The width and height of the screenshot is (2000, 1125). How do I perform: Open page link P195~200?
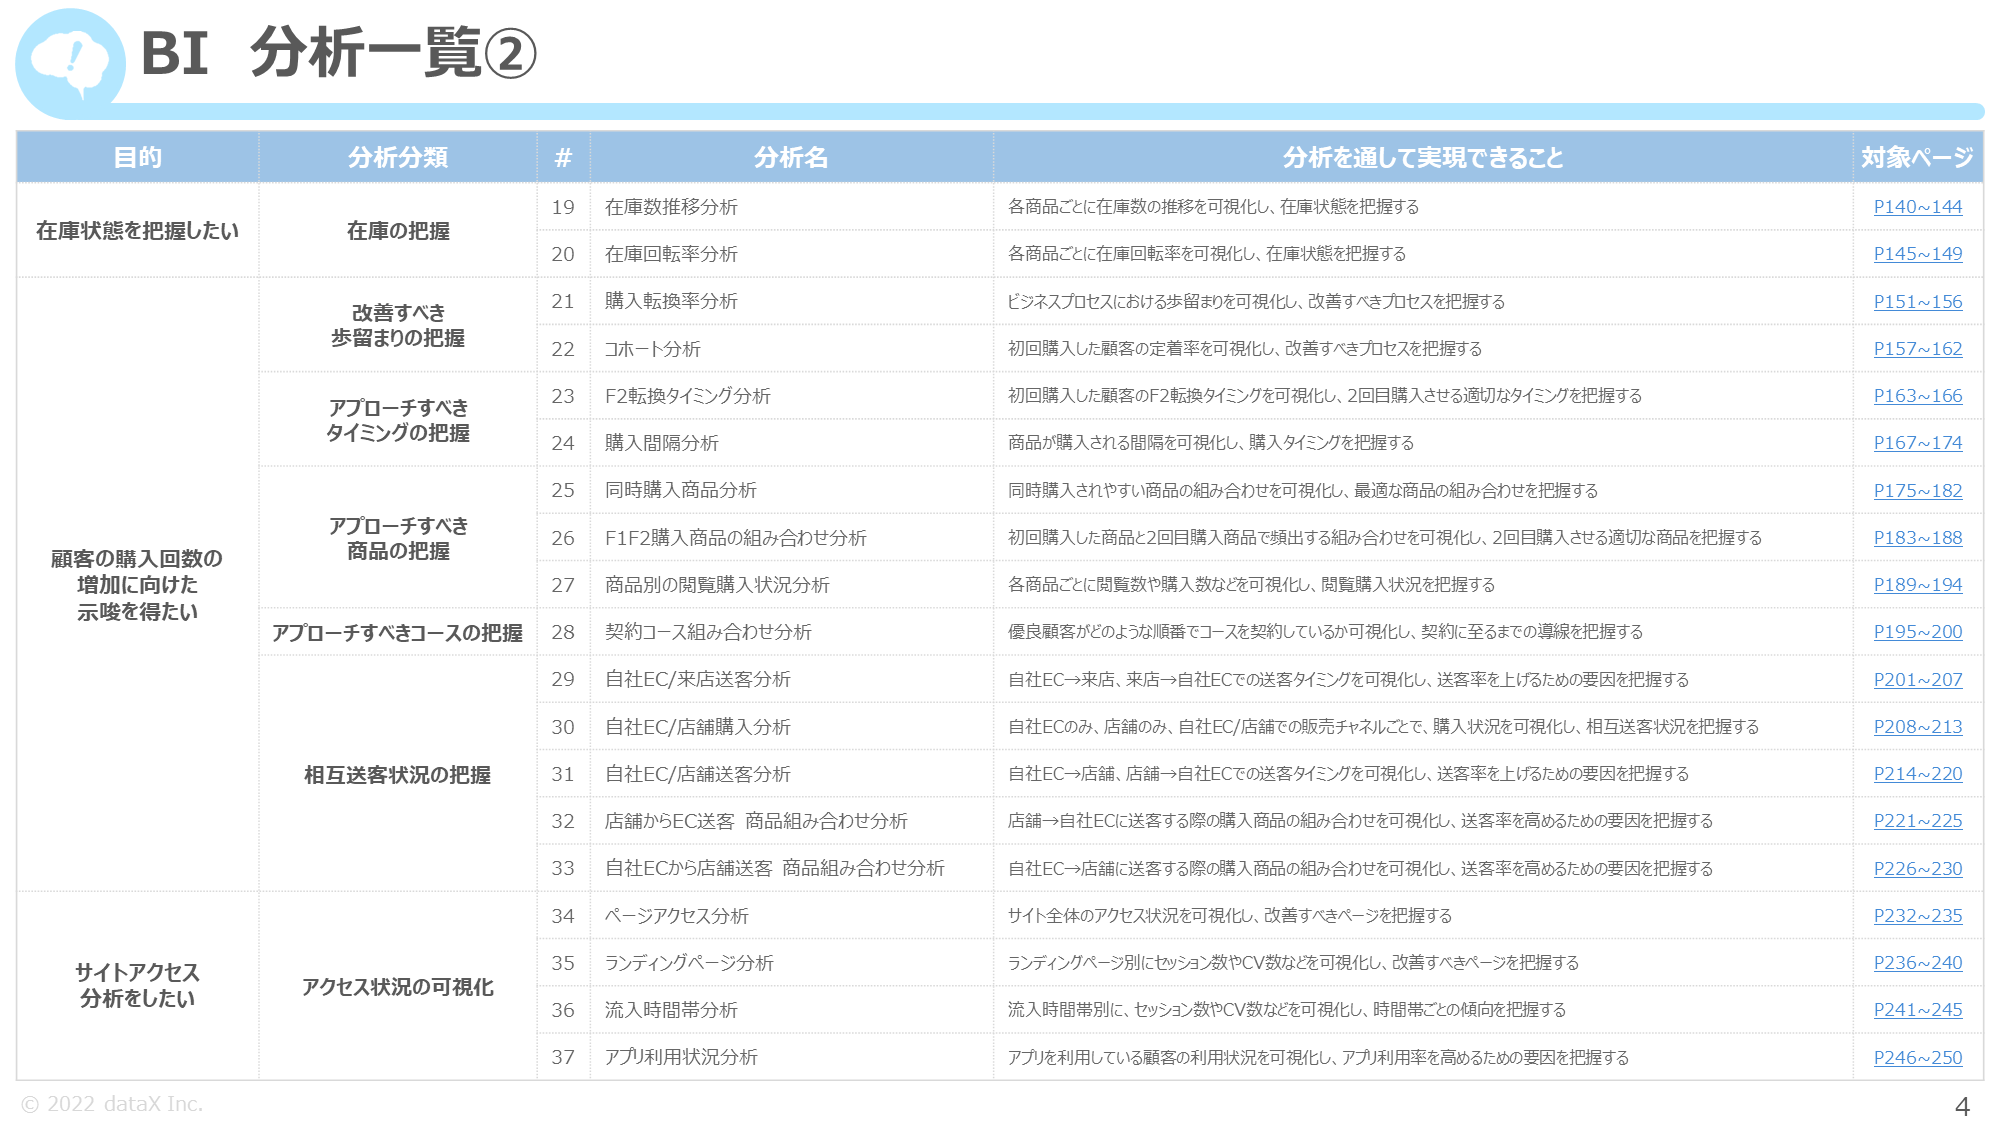coord(1917,632)
